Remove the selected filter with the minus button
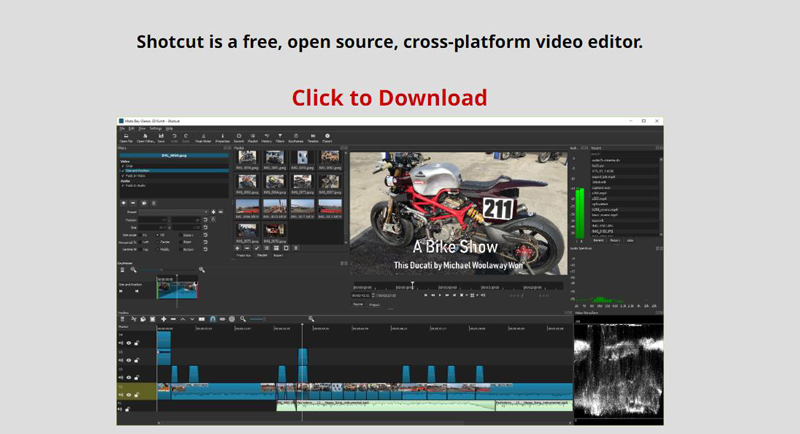800x434 pixels. coord(133,203)
